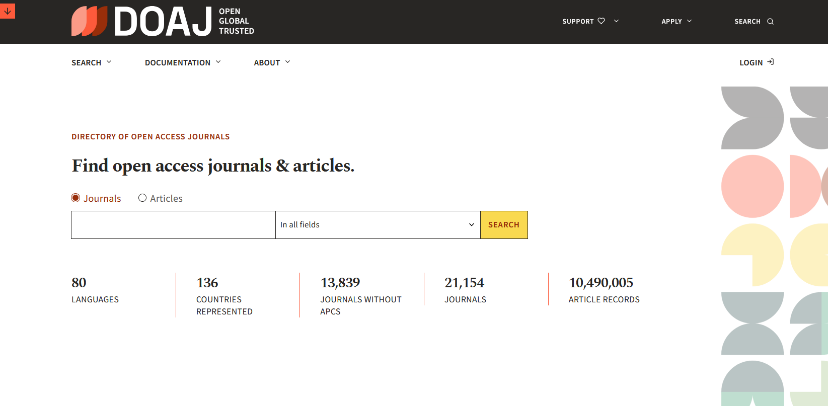This screenshot has width=828, height=406.
Task: Click the Apply text in the top bar
Action: [x=671, y=21]
